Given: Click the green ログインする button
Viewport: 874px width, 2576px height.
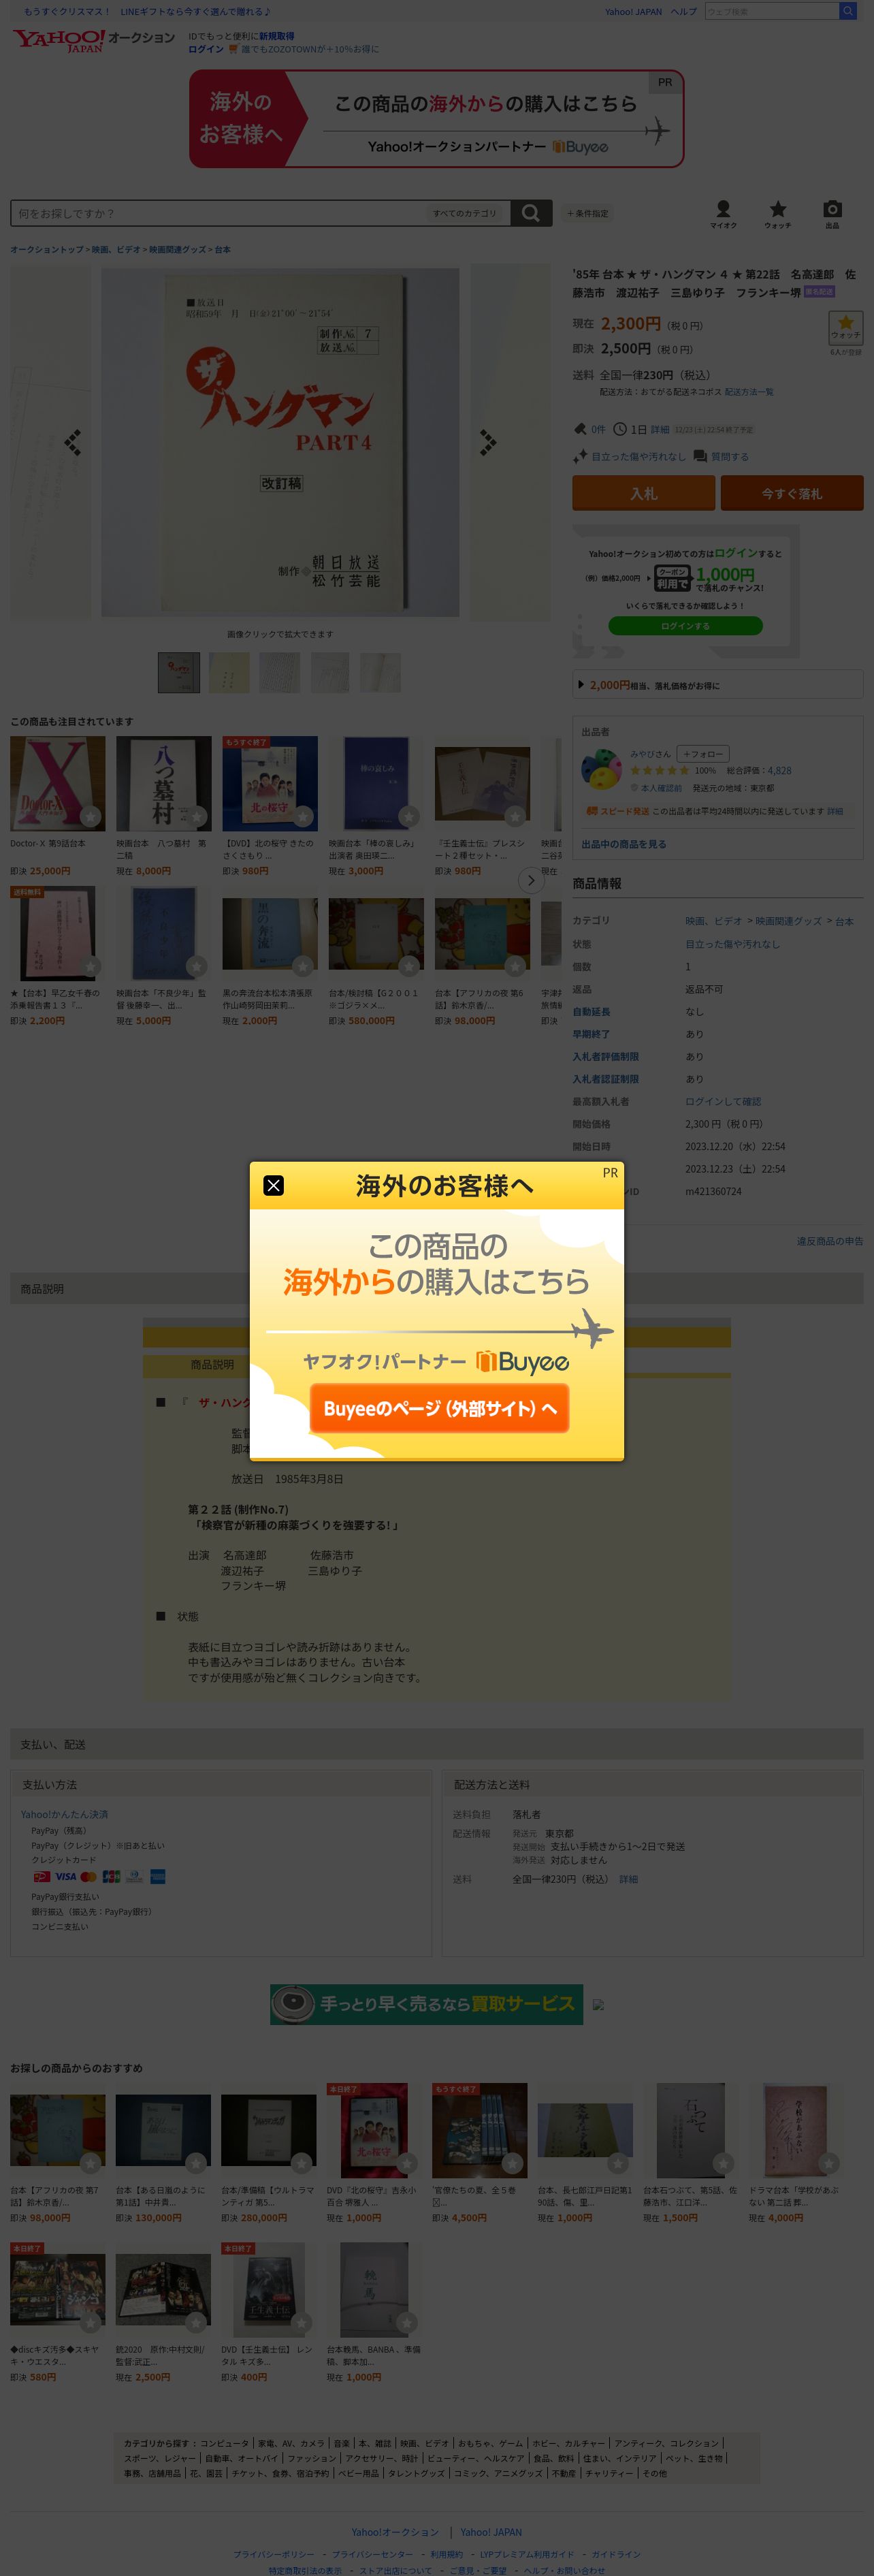Looking at the screenshot, I should click(685, 625).
